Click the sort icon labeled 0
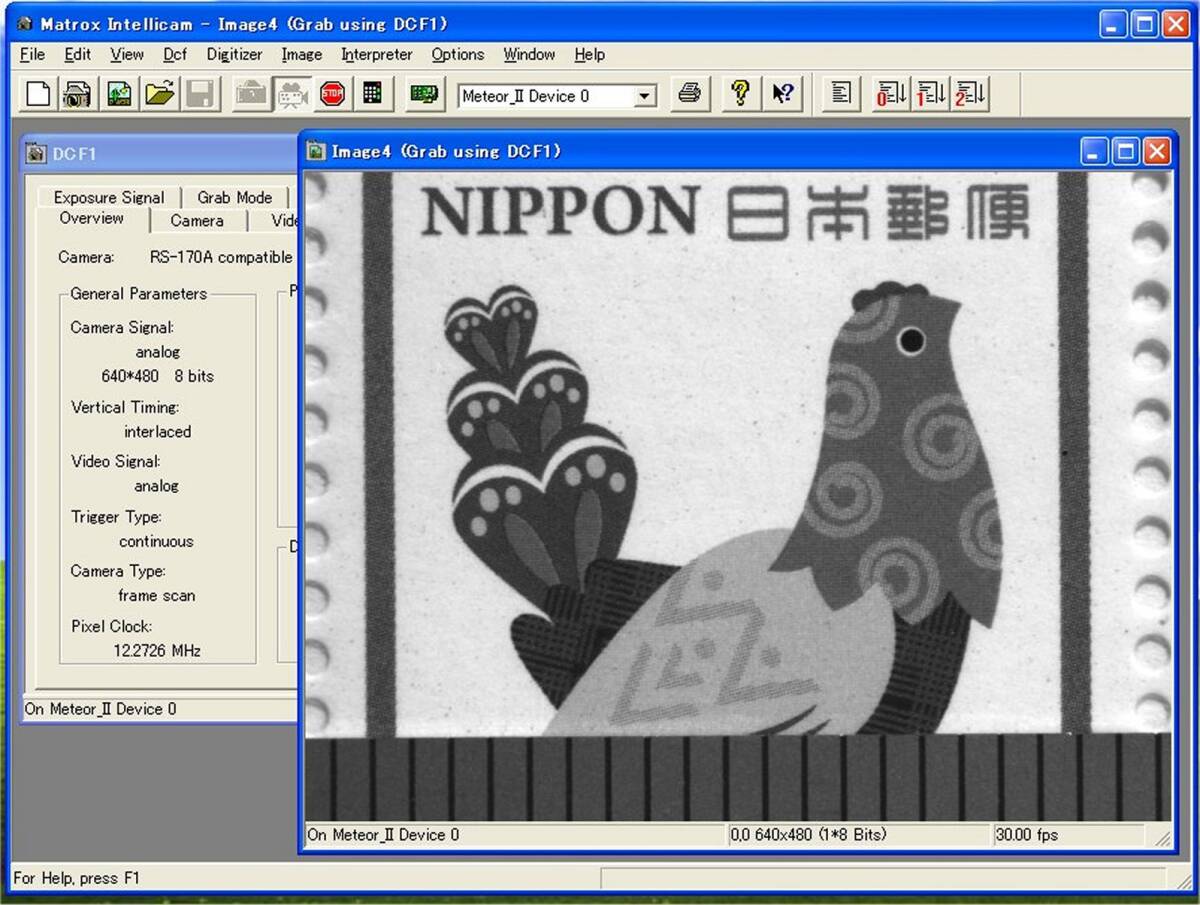Screen dimensions: 1200x905 (890, 95)
